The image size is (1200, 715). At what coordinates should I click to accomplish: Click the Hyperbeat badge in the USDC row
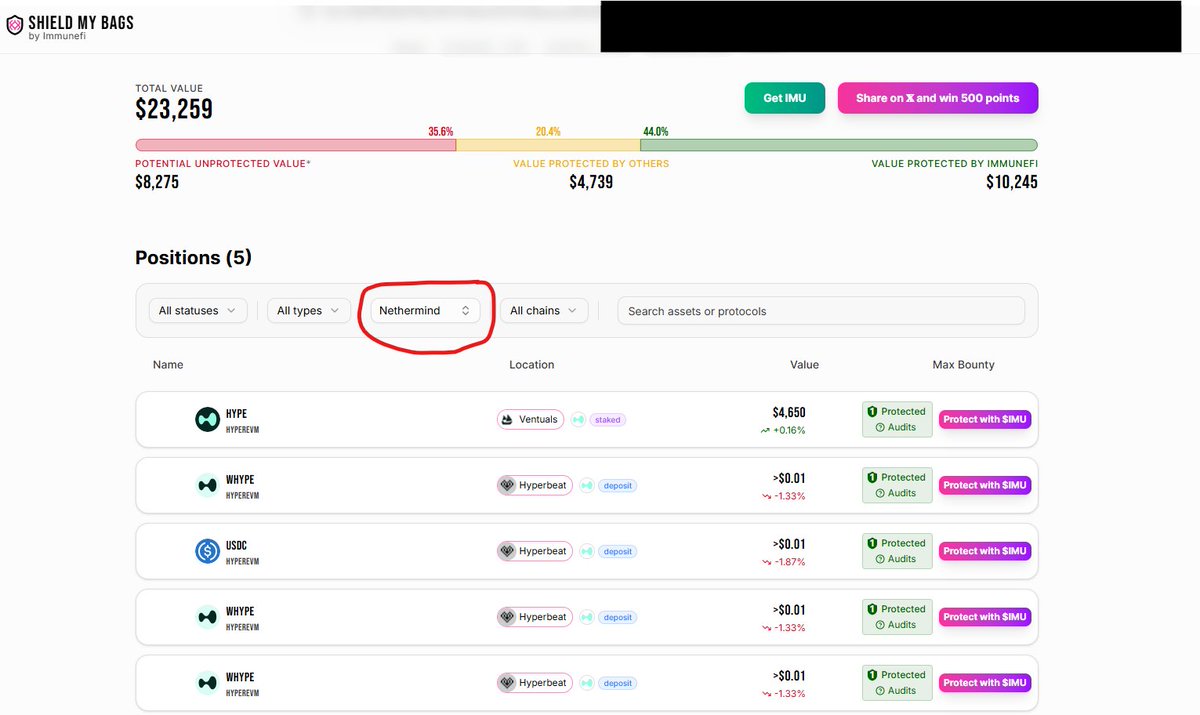(x=534, y=551)
